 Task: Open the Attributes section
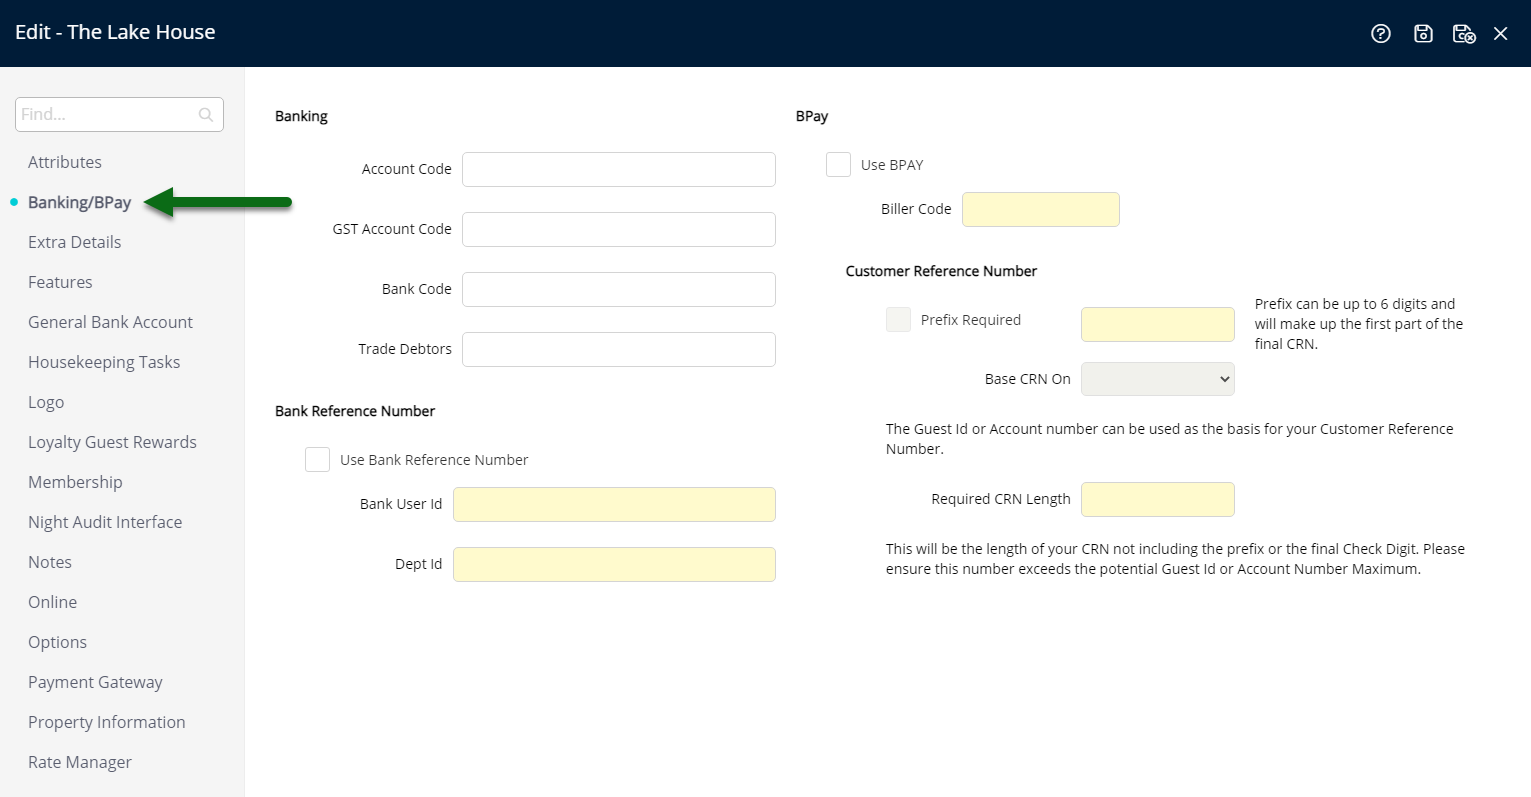point(65,162)
